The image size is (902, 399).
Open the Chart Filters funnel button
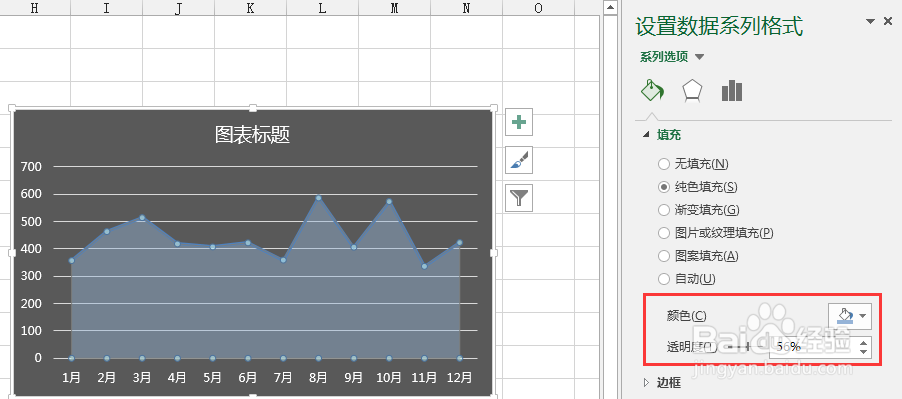(x=519, y=198)
